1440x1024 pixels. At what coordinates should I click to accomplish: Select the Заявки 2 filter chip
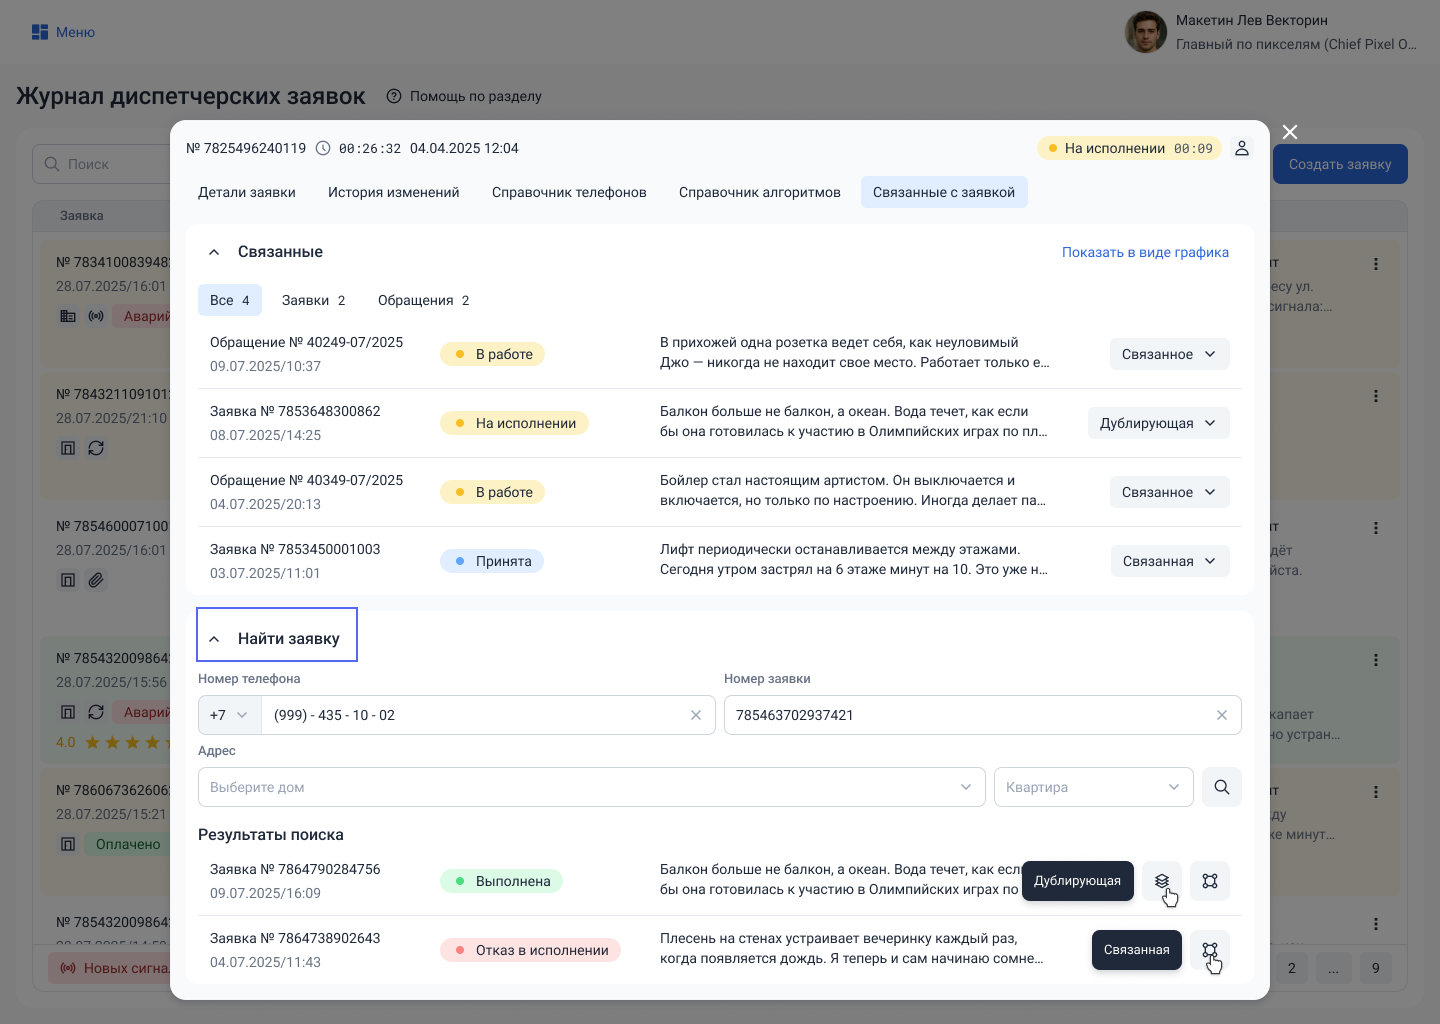click(313, 300)
